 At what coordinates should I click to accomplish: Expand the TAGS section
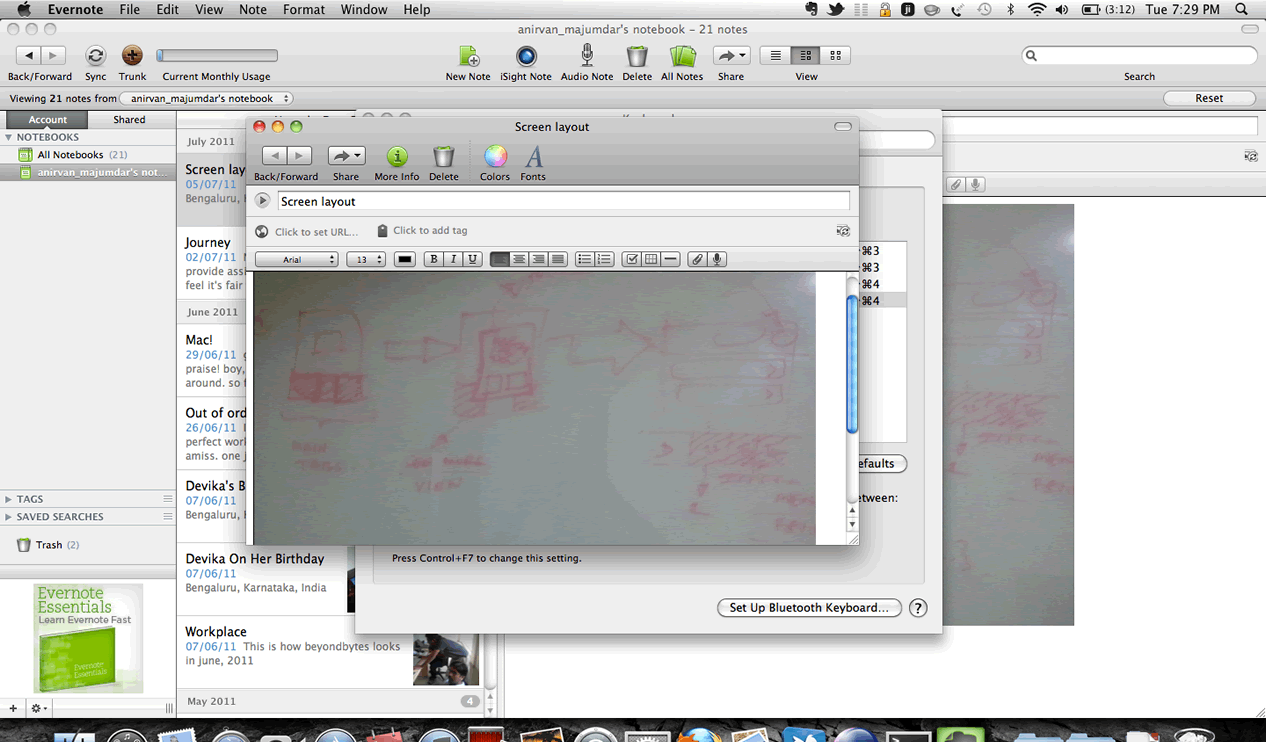(x=9, y=499)
